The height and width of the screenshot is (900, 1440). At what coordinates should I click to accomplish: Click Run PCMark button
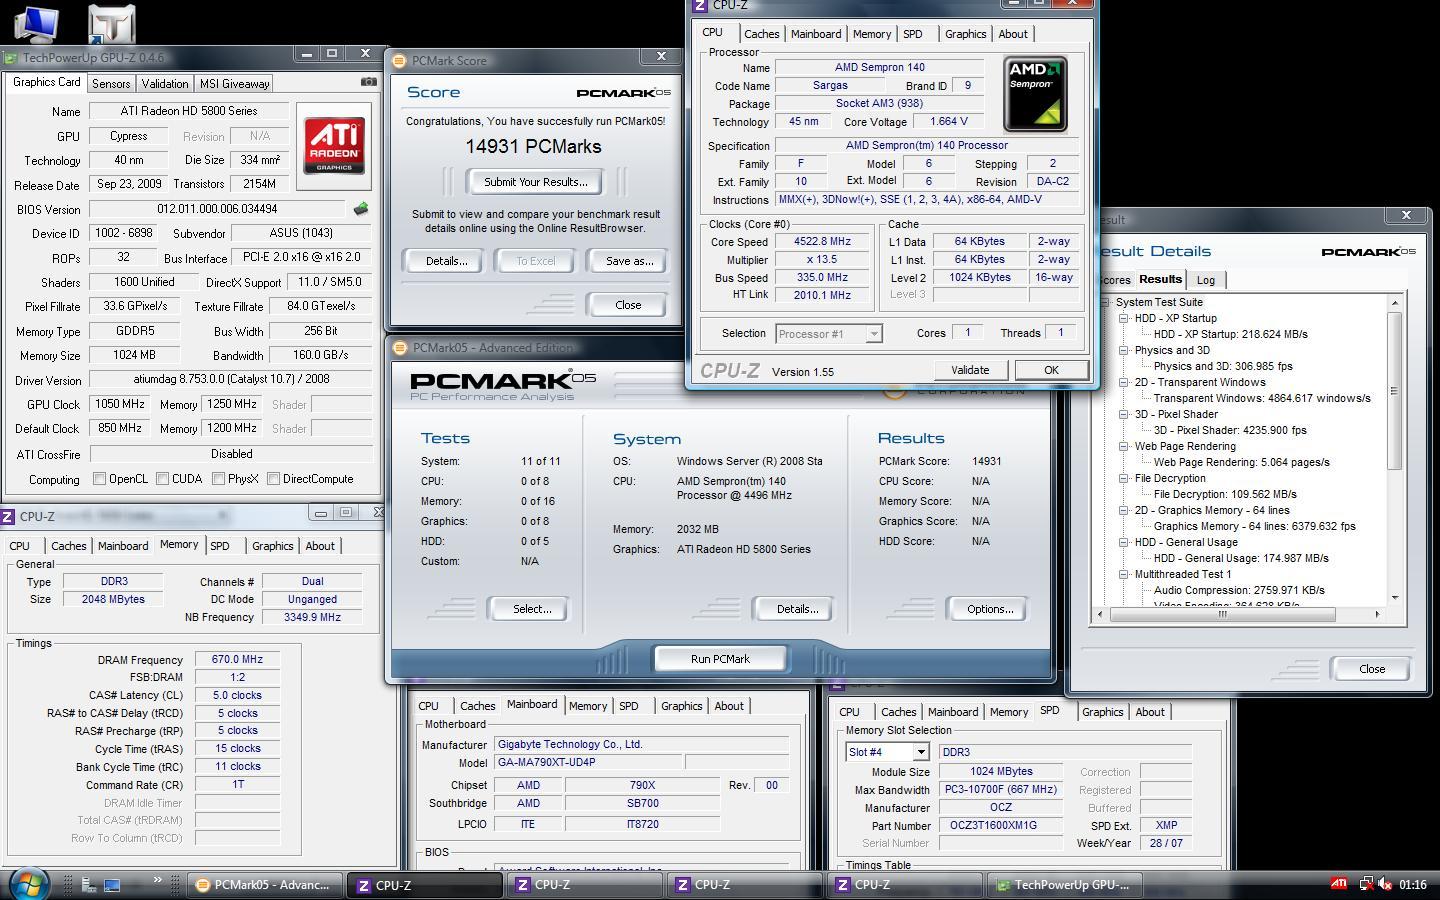click(x=720, y=659)
